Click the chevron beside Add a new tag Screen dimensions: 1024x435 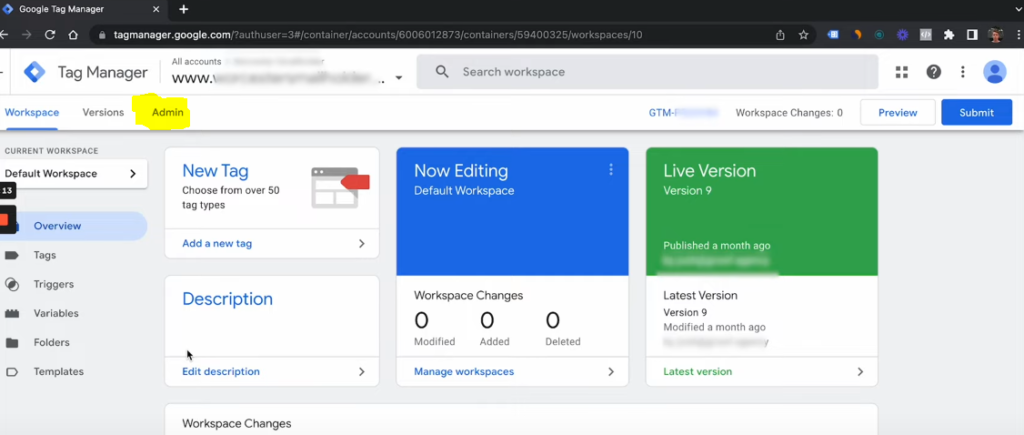tap(362, 244)
